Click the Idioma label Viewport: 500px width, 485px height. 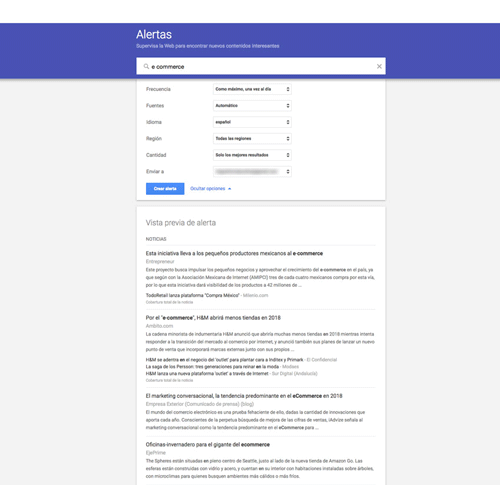pos(154,122)
